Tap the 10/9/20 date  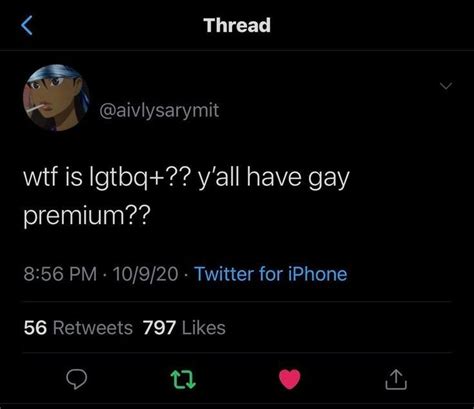pyautogui.click(x=146, y=274)
